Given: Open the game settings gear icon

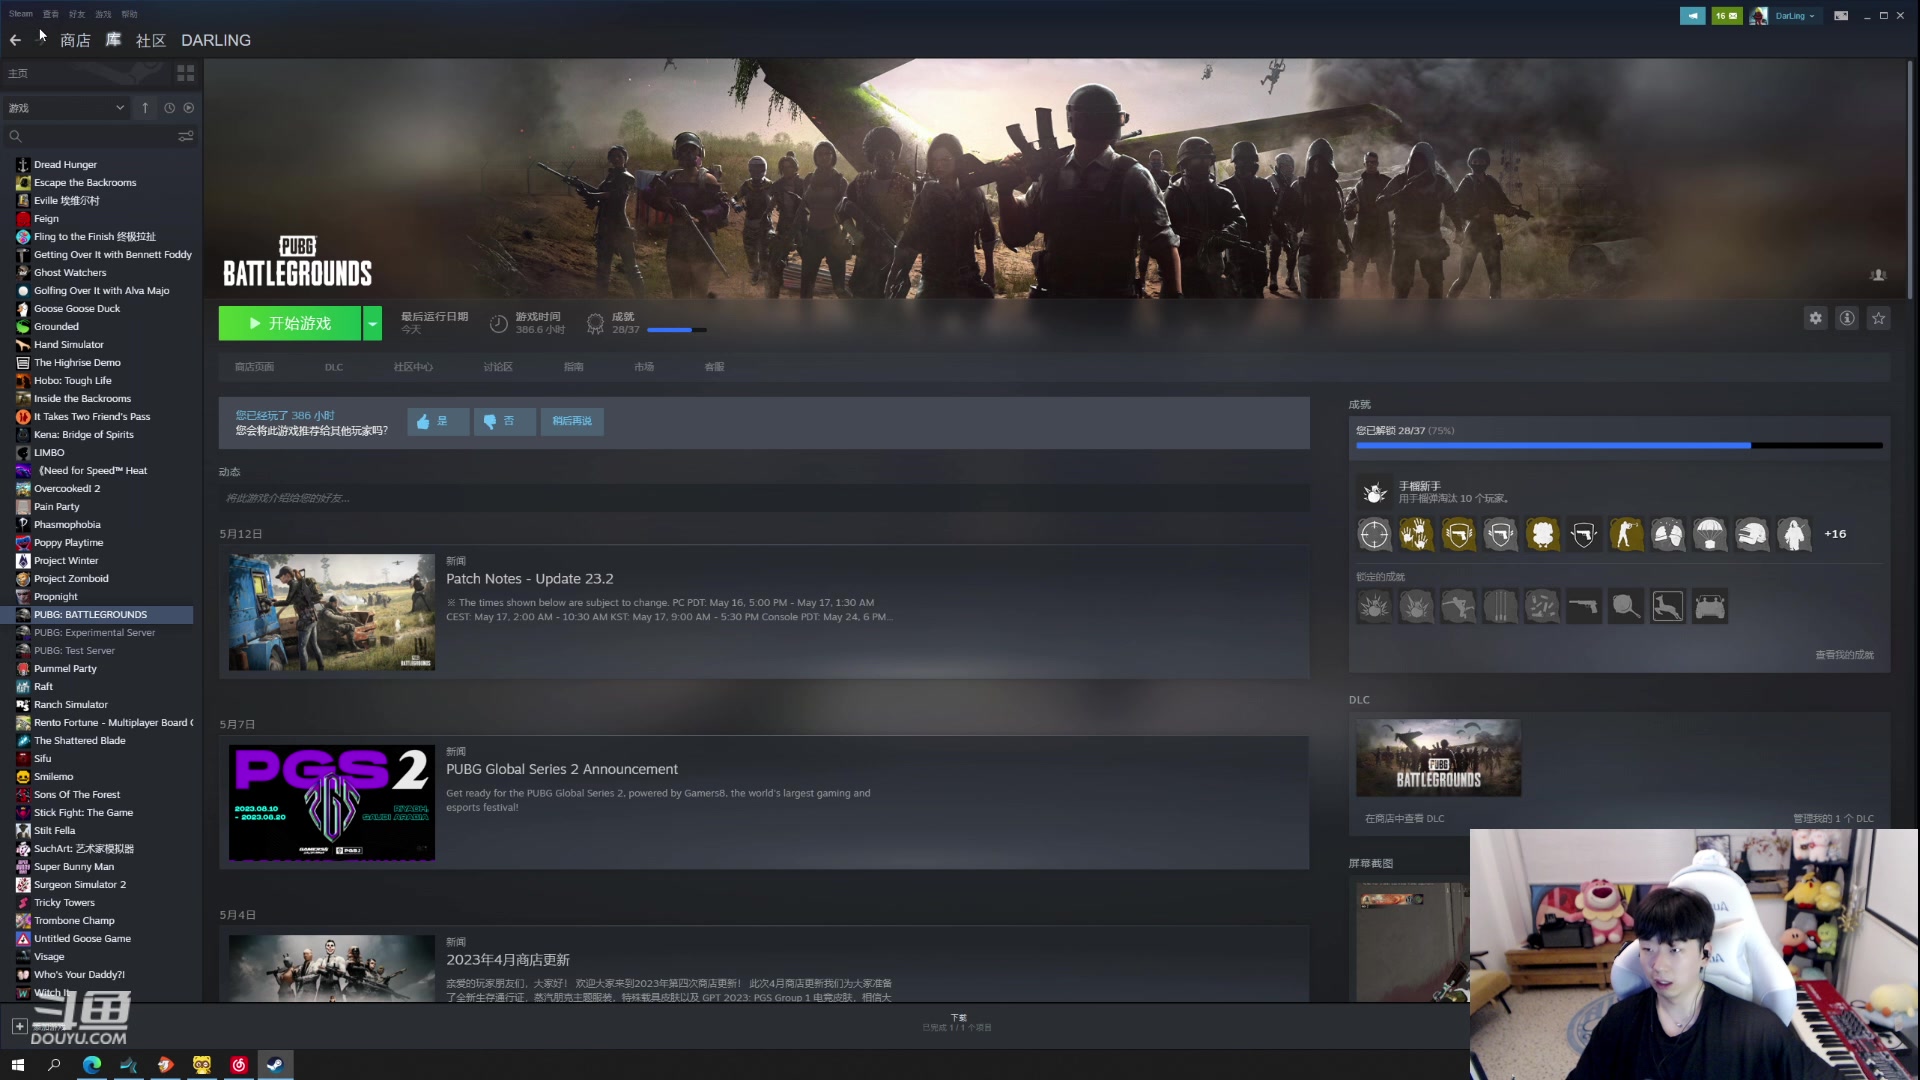Looking at the screenshot, I should coord(1815,318).
